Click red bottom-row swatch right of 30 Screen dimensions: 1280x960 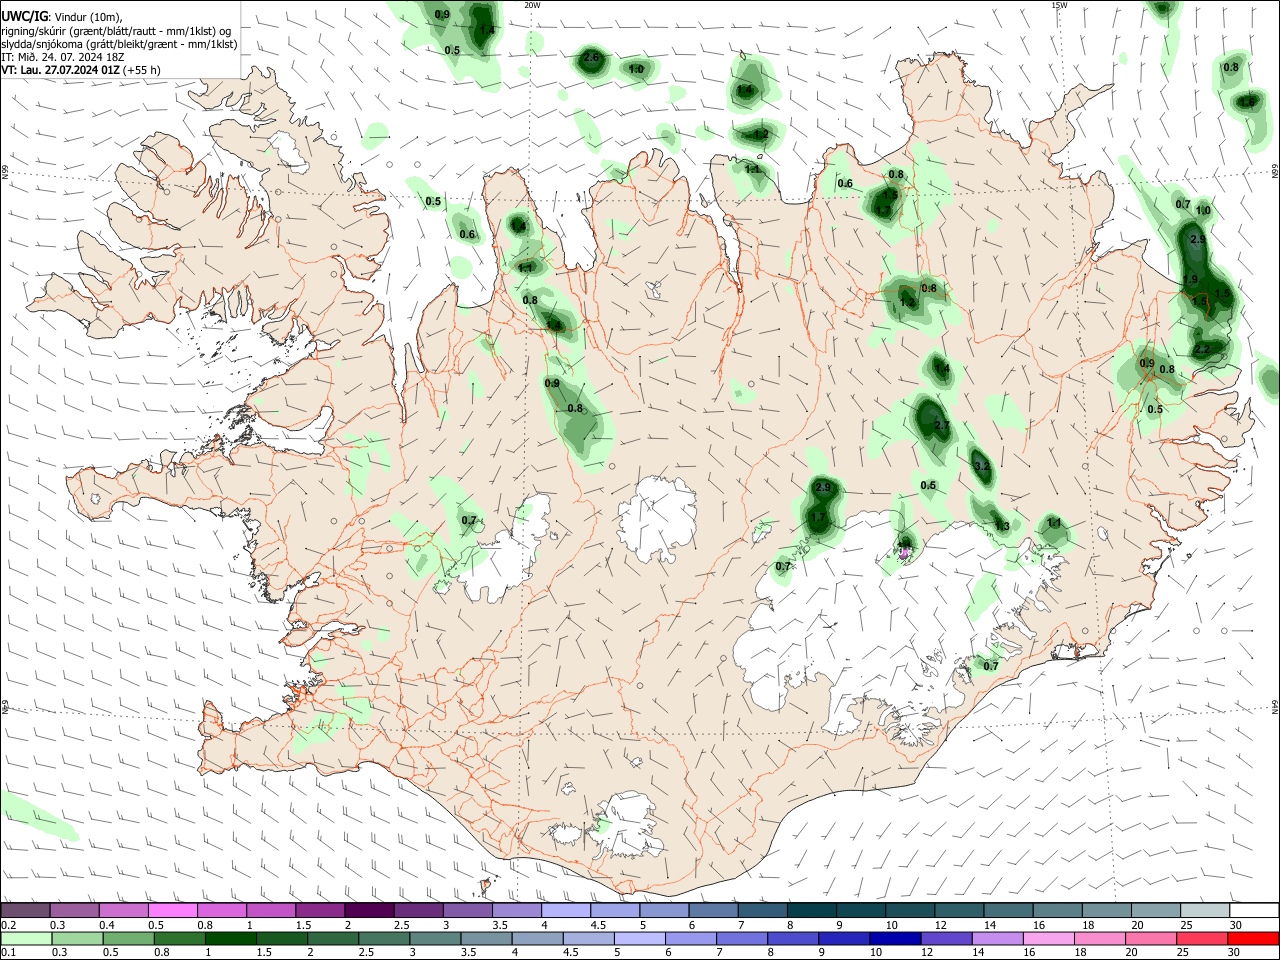pos(1254,939)
